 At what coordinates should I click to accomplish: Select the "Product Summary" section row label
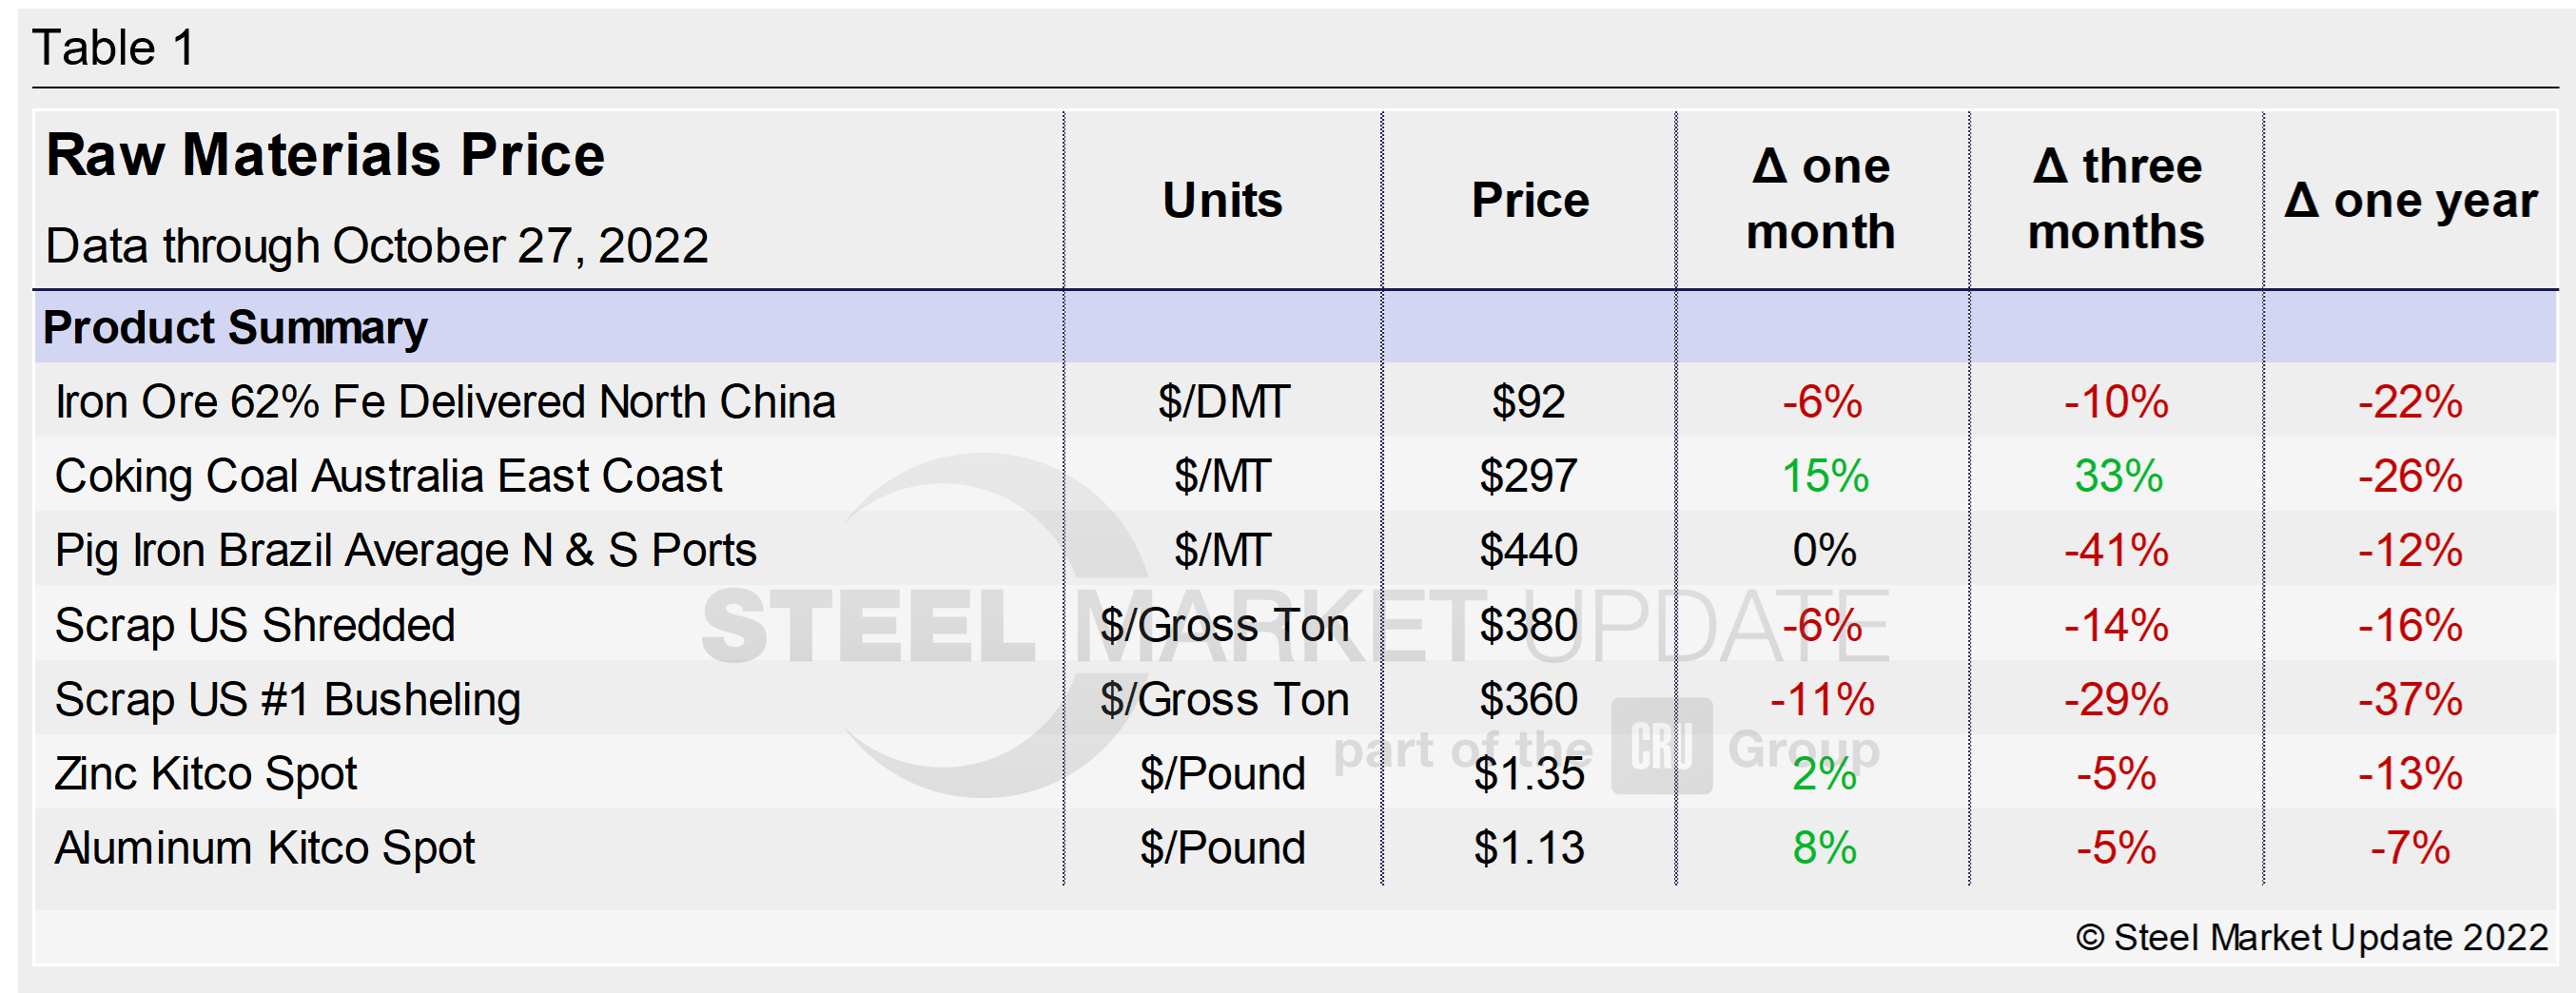(235, 328)
